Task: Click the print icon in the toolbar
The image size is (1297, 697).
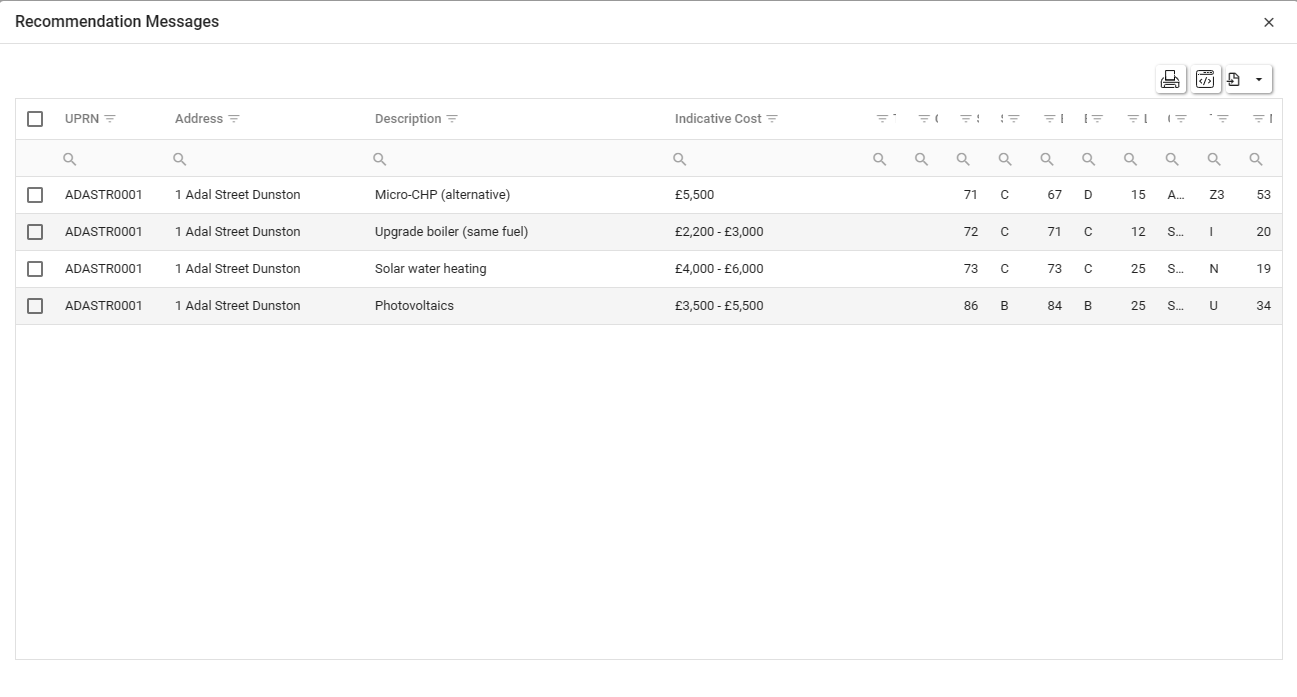Action: click(1170, 80)
